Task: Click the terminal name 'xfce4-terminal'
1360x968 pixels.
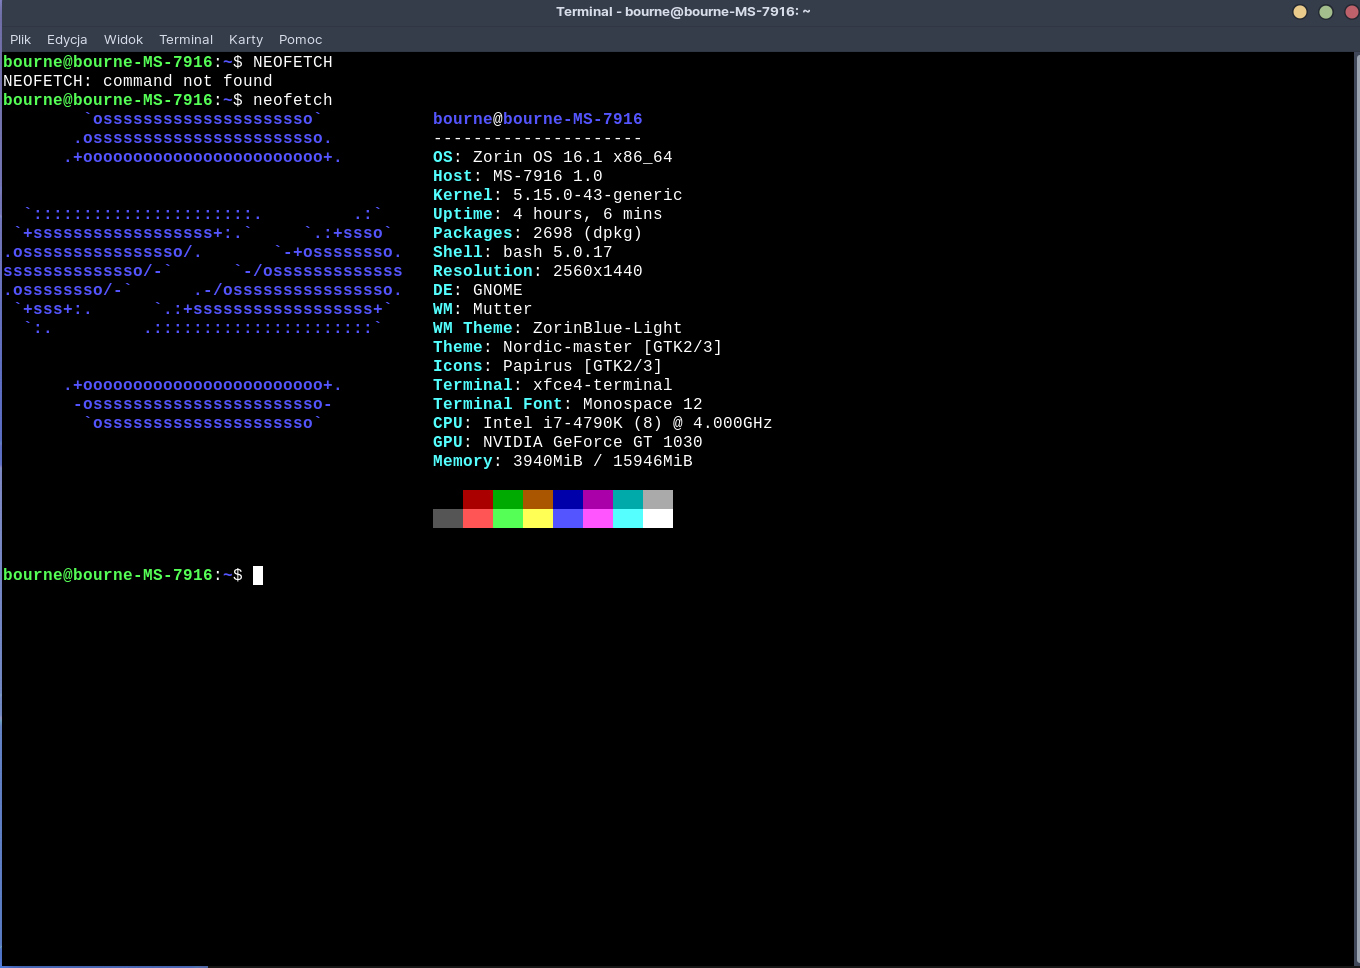Action: click(x=603, y=385)
